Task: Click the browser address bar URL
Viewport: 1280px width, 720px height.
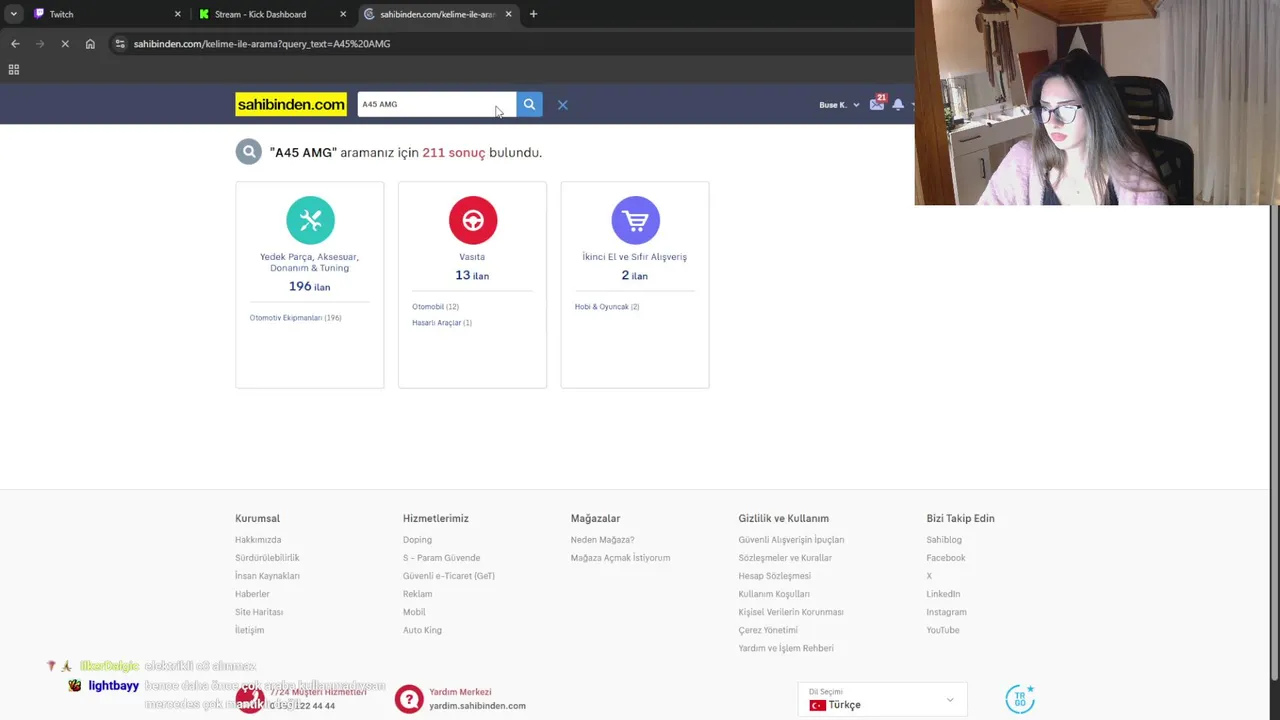Action: (262, 44)
